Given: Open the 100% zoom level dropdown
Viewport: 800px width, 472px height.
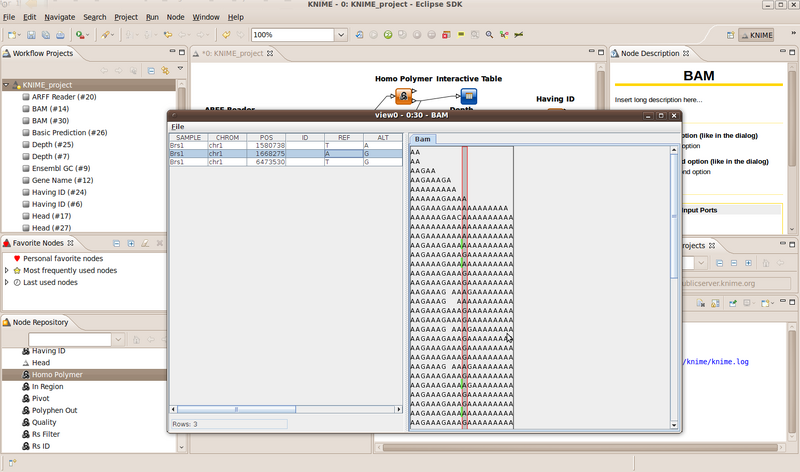Looking at the screenshot, I should click(x=341, y=34).
